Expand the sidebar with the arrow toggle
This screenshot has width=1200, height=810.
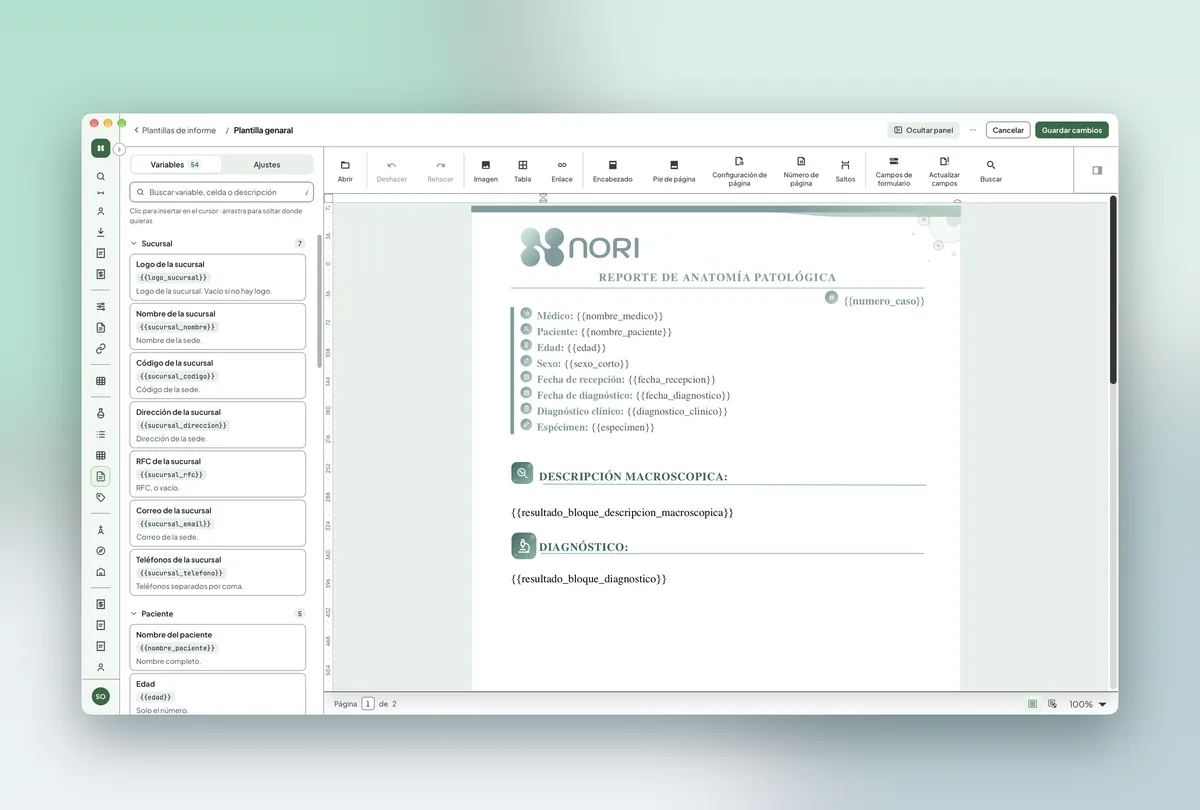[x=119, y=149]
